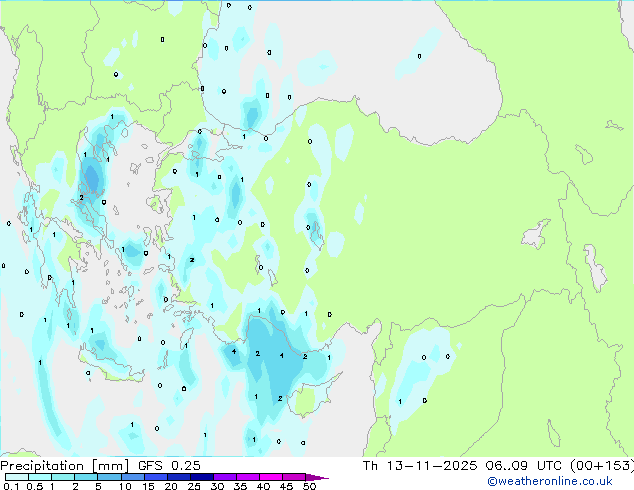Image resolution: width=634 pixels, height=490 pixels.
Task: Click the "5" legend scale value
Action: (98, 486)
